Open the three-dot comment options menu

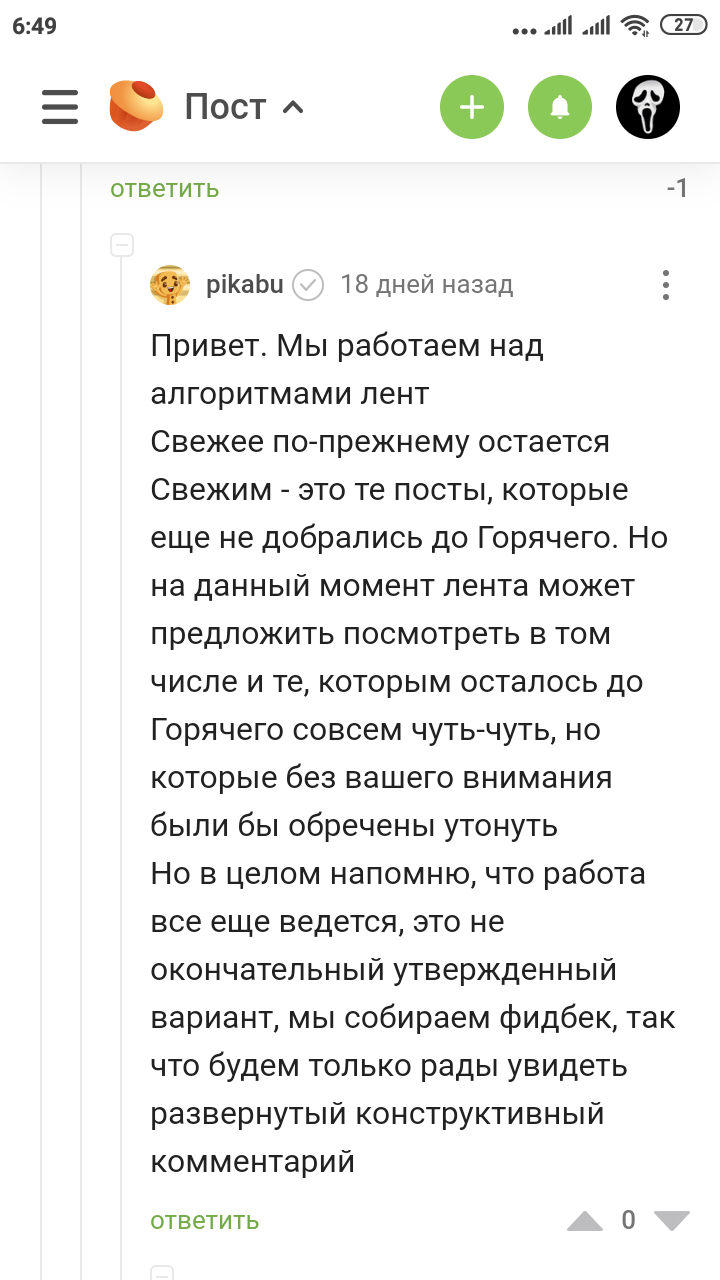coord(666,285)
